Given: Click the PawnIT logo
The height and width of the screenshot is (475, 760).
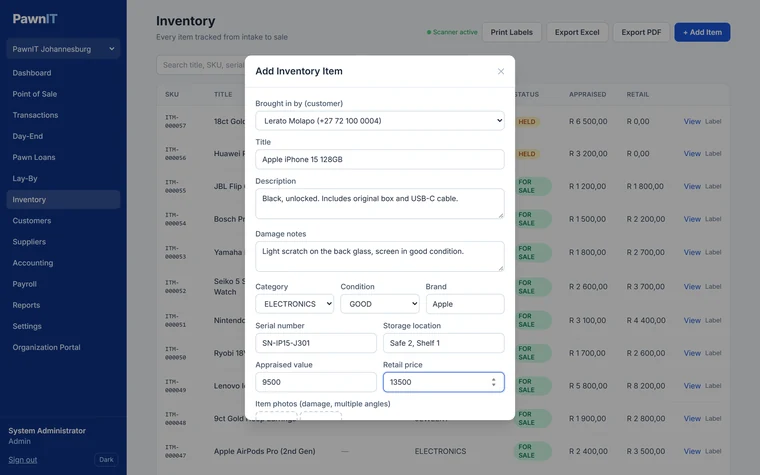Looking at the screenshot, I should (35, 19).
